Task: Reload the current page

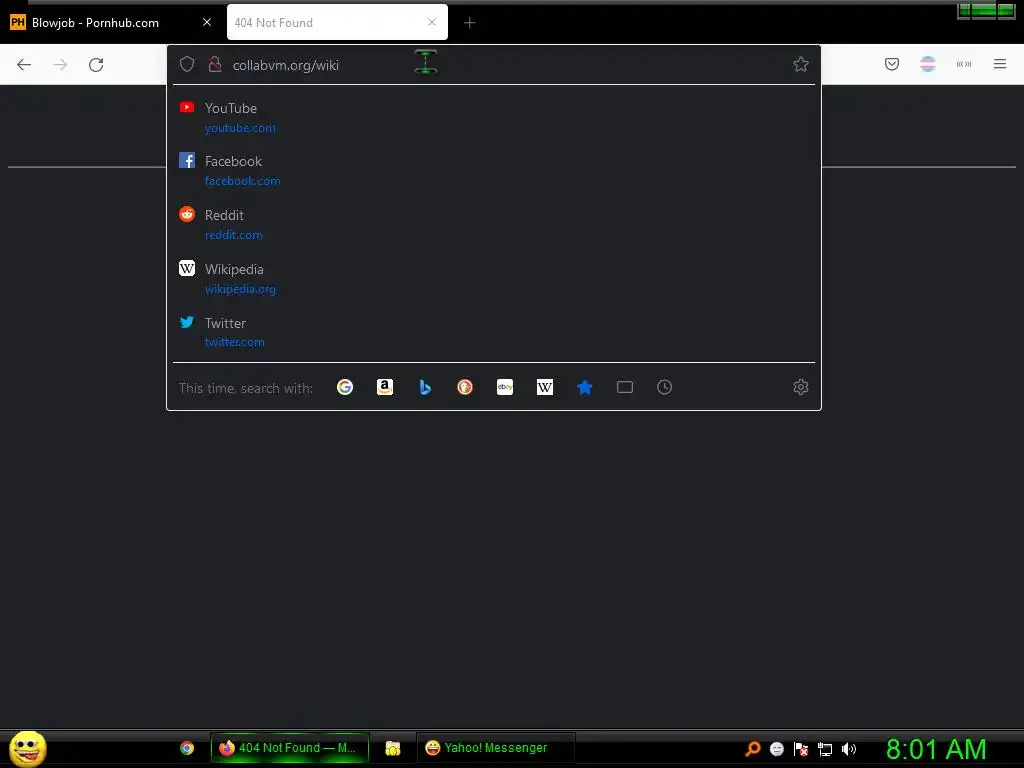Action: [96, 65]
